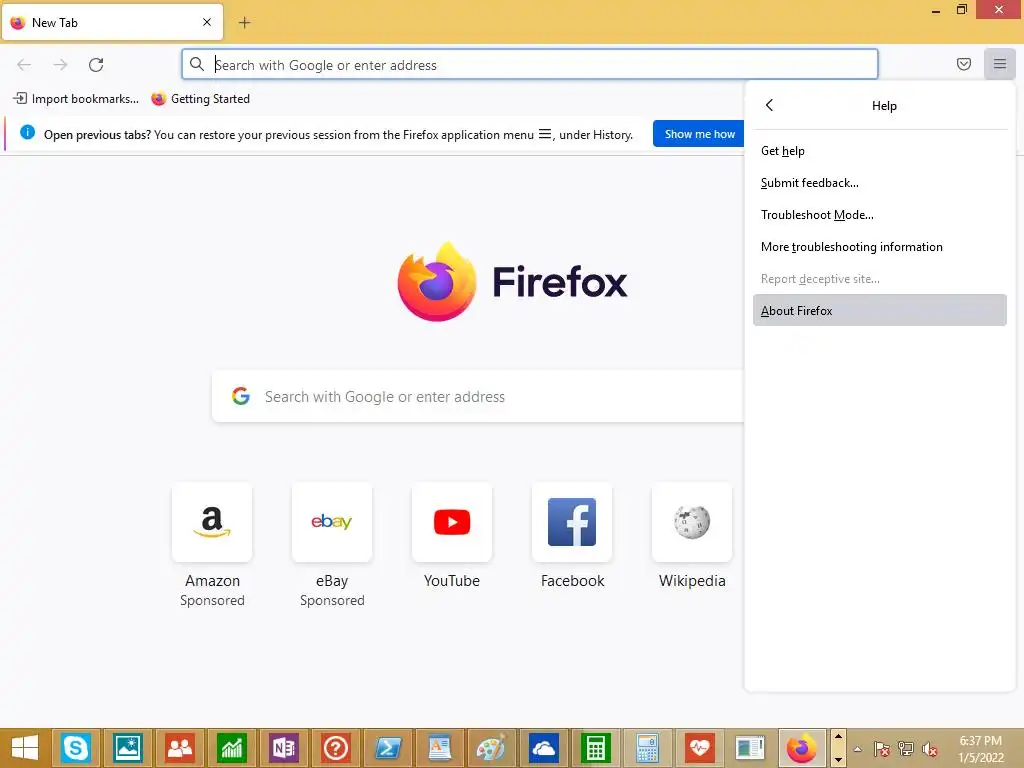Viewport: 1024px width, 768px height.
Task: Open WordPad from the taskbar
Action: tap(440, 748)
